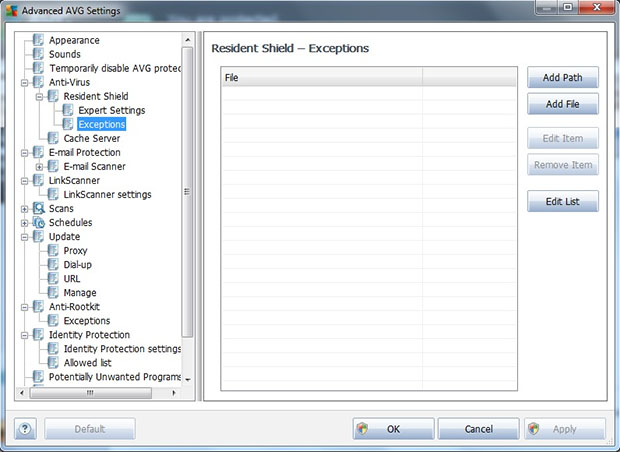This screenshot has width=620, height=452.
Task: Collapse the Identity Protection node
Action: 25,335
